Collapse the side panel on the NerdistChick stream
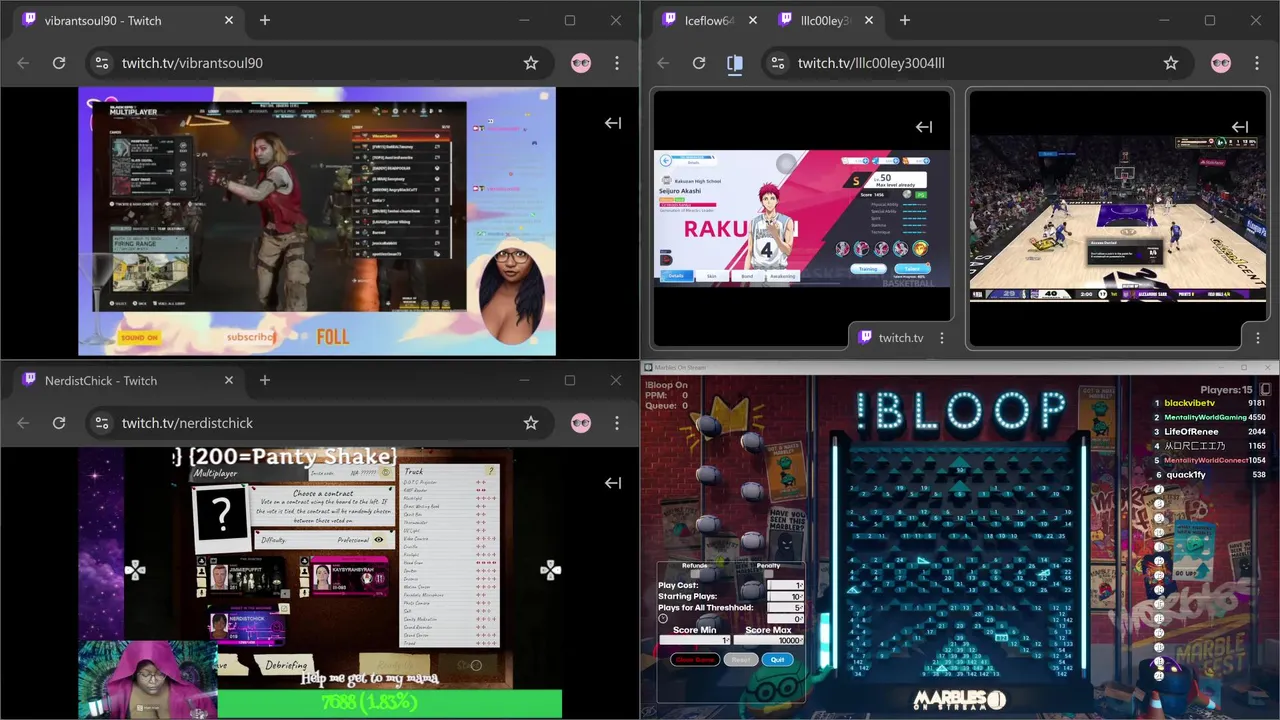 point(613,483)
